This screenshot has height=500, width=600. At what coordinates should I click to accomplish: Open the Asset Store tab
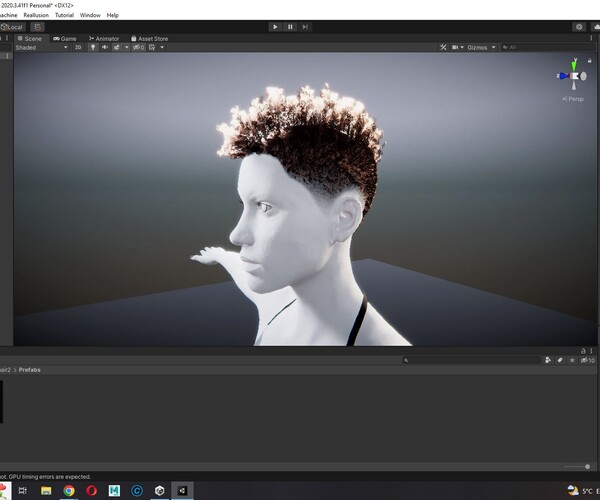pos(150,39)
